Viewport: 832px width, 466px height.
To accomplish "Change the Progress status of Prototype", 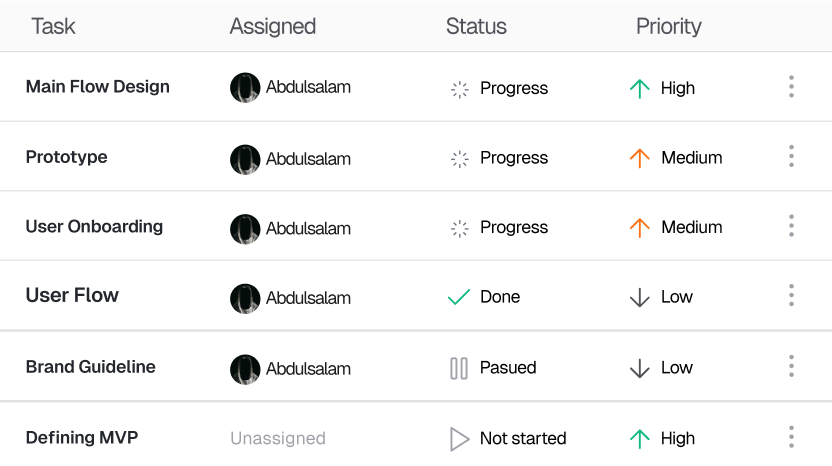I will [x=513, y=158].
